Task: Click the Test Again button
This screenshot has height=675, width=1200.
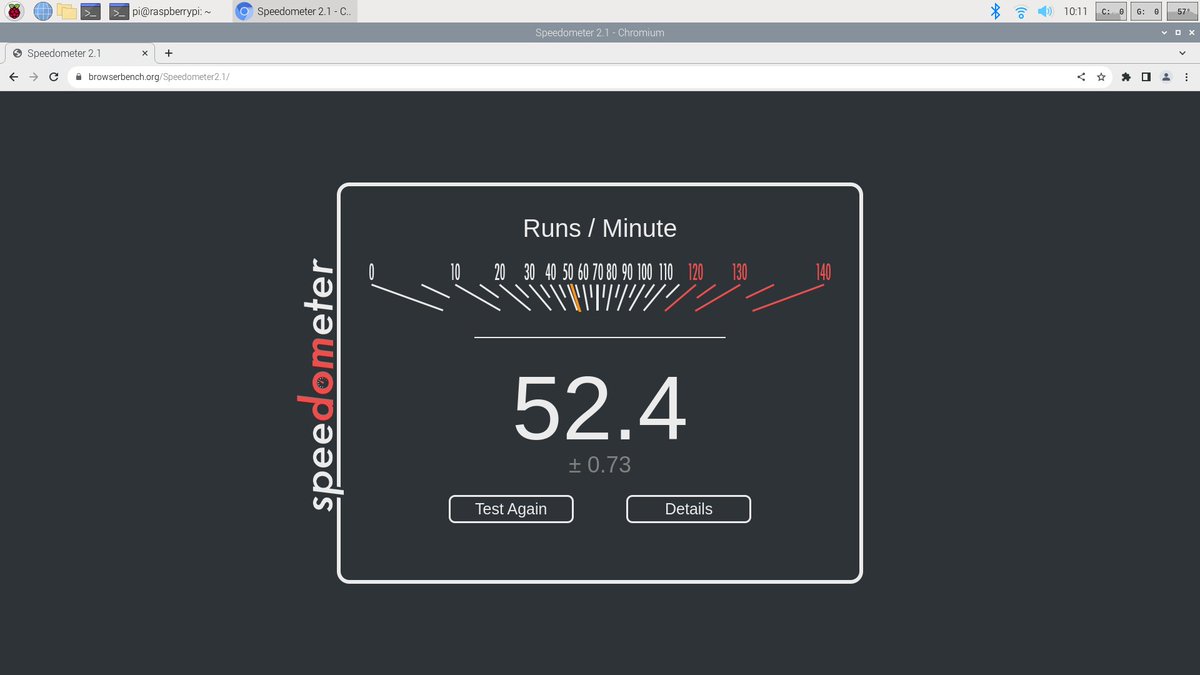Action: tap(511, 509)
